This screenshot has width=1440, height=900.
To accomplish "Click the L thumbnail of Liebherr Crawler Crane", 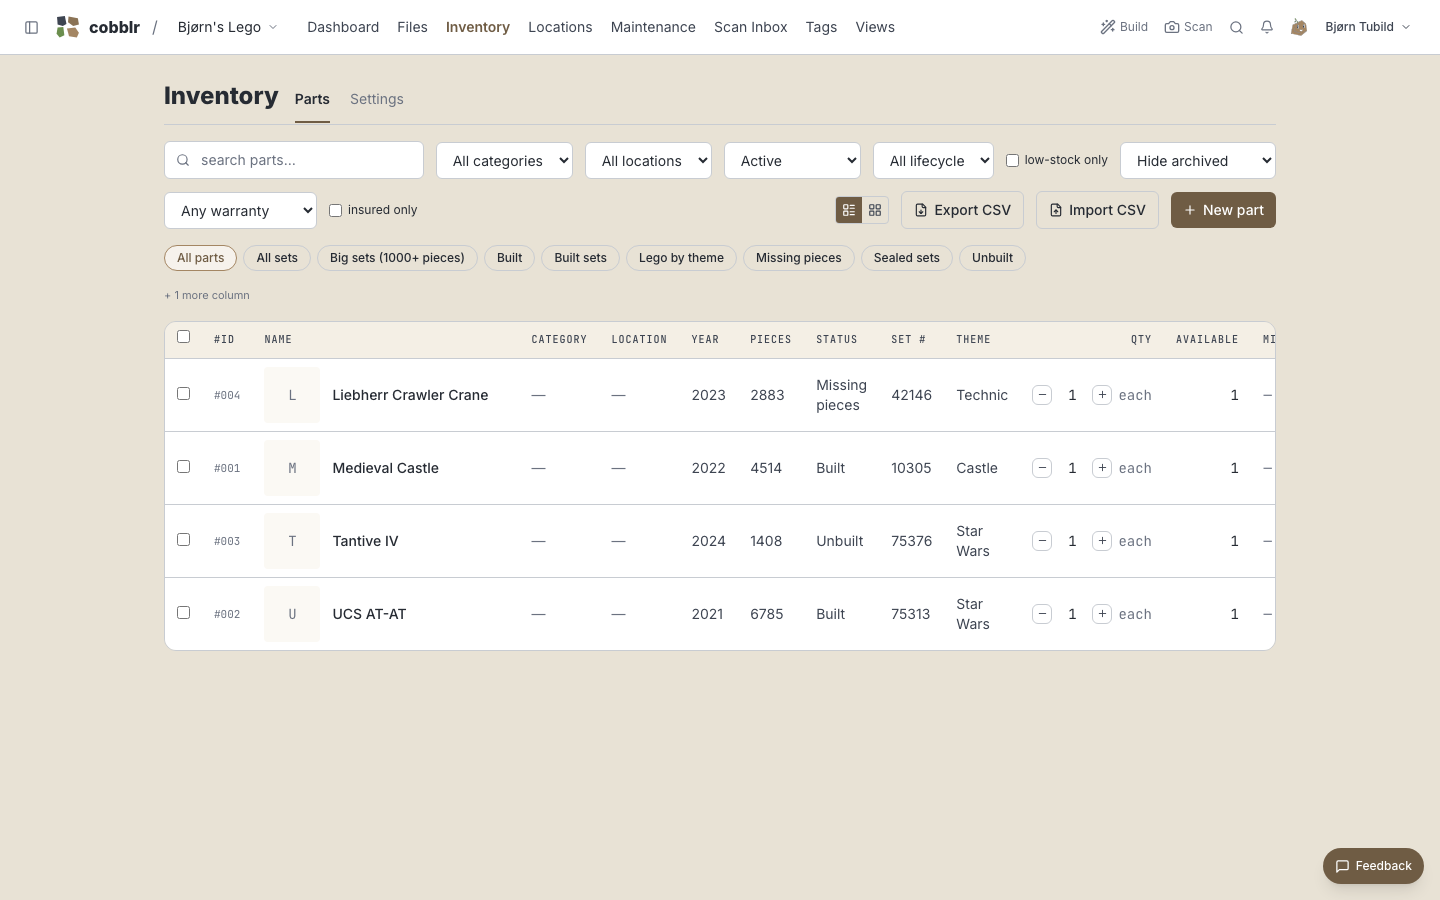I will [x=292, y=395].
